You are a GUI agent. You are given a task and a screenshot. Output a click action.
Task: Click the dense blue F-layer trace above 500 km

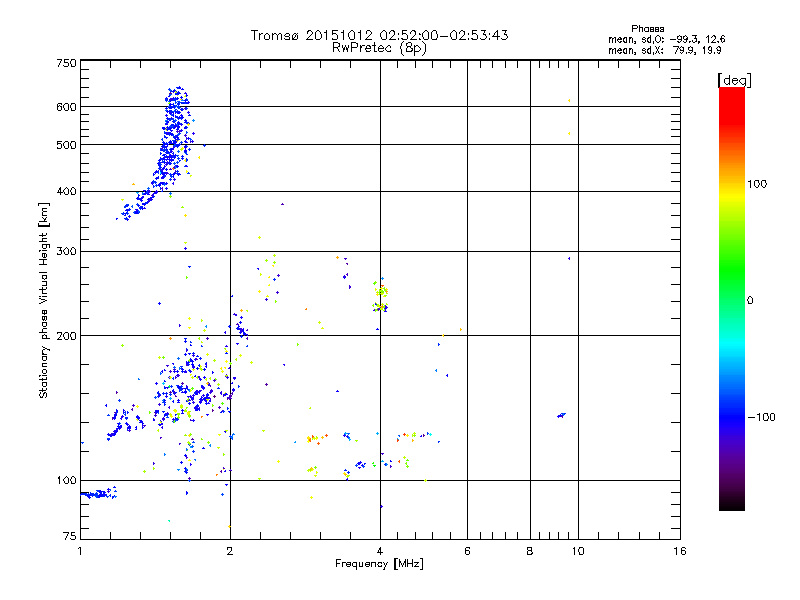(x=177, y=117)
